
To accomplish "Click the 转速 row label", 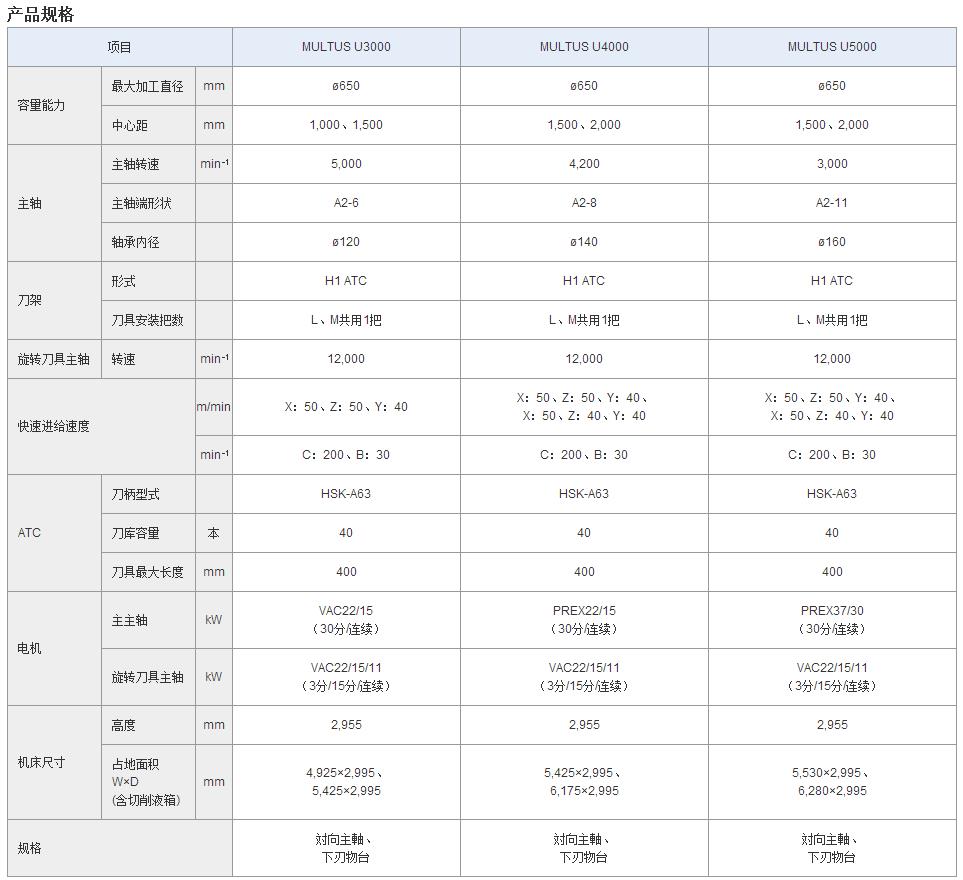I will click(x=123, y=359).
